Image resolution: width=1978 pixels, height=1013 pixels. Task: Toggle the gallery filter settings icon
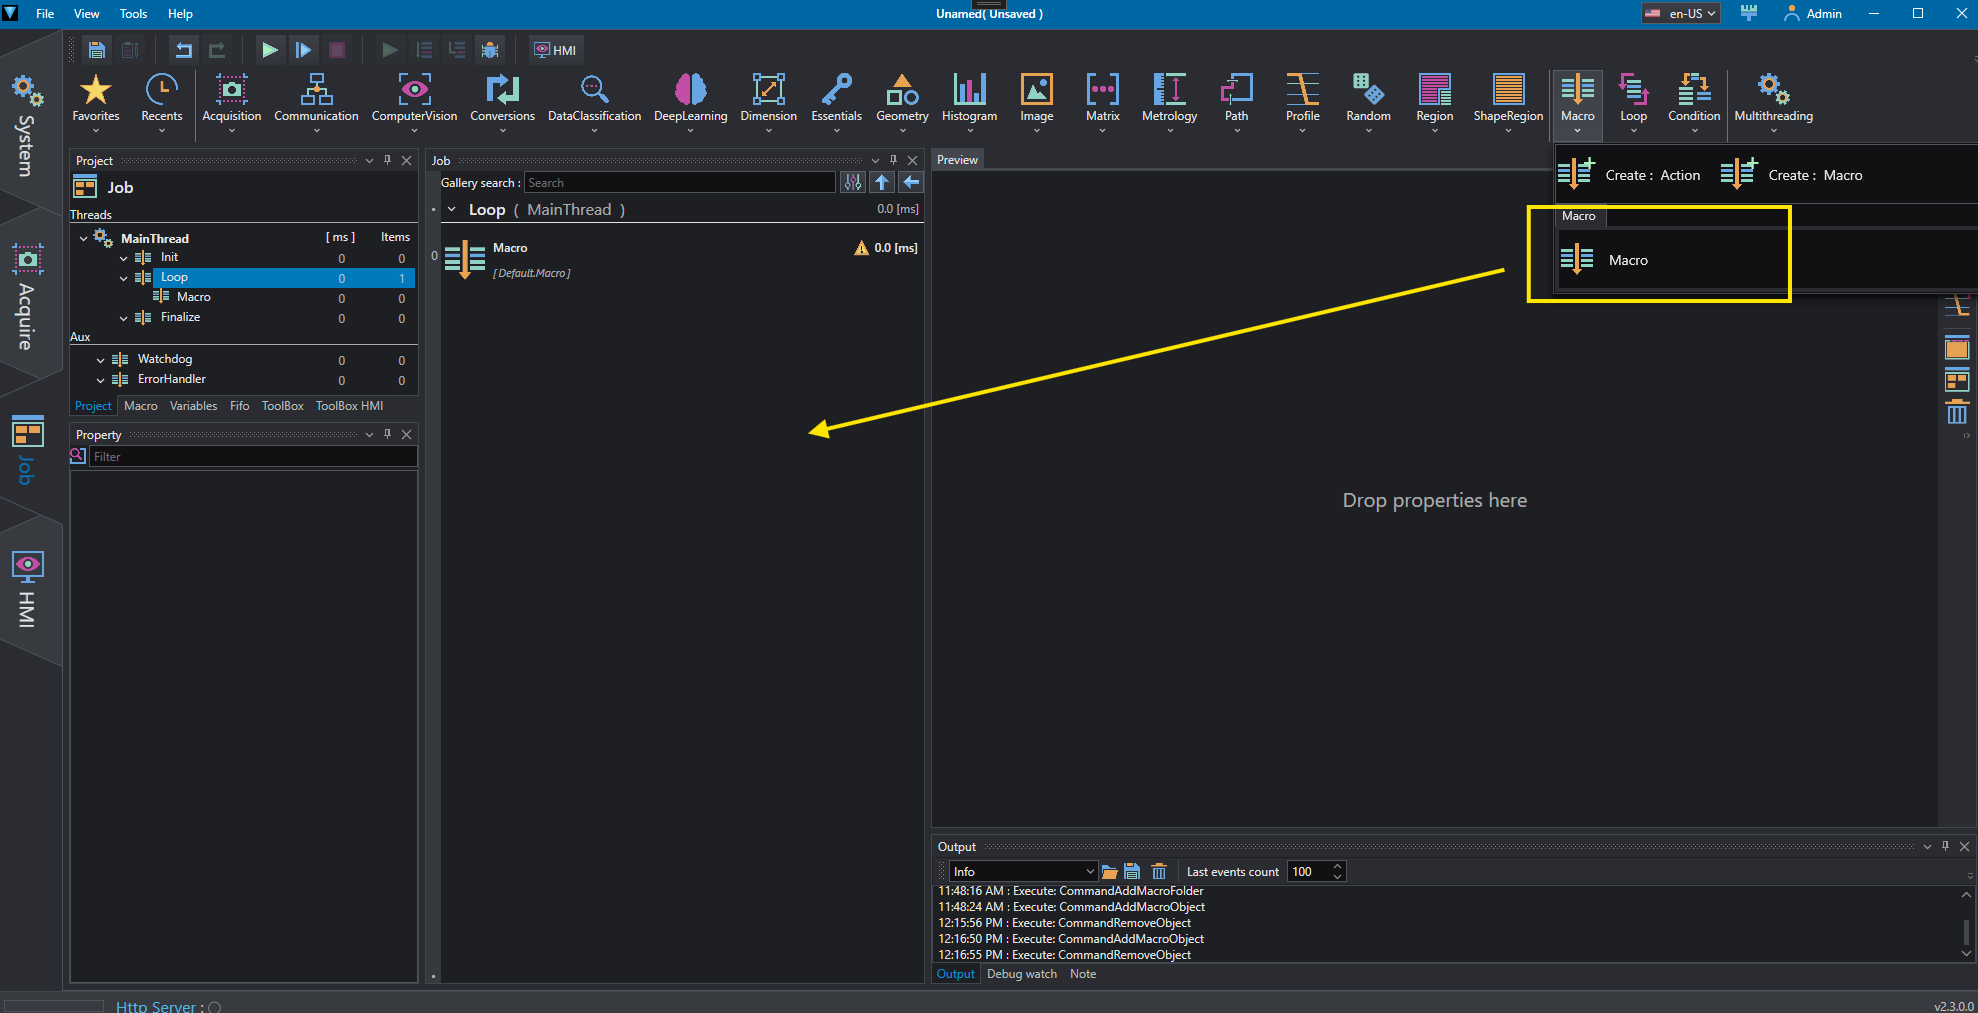852,182
